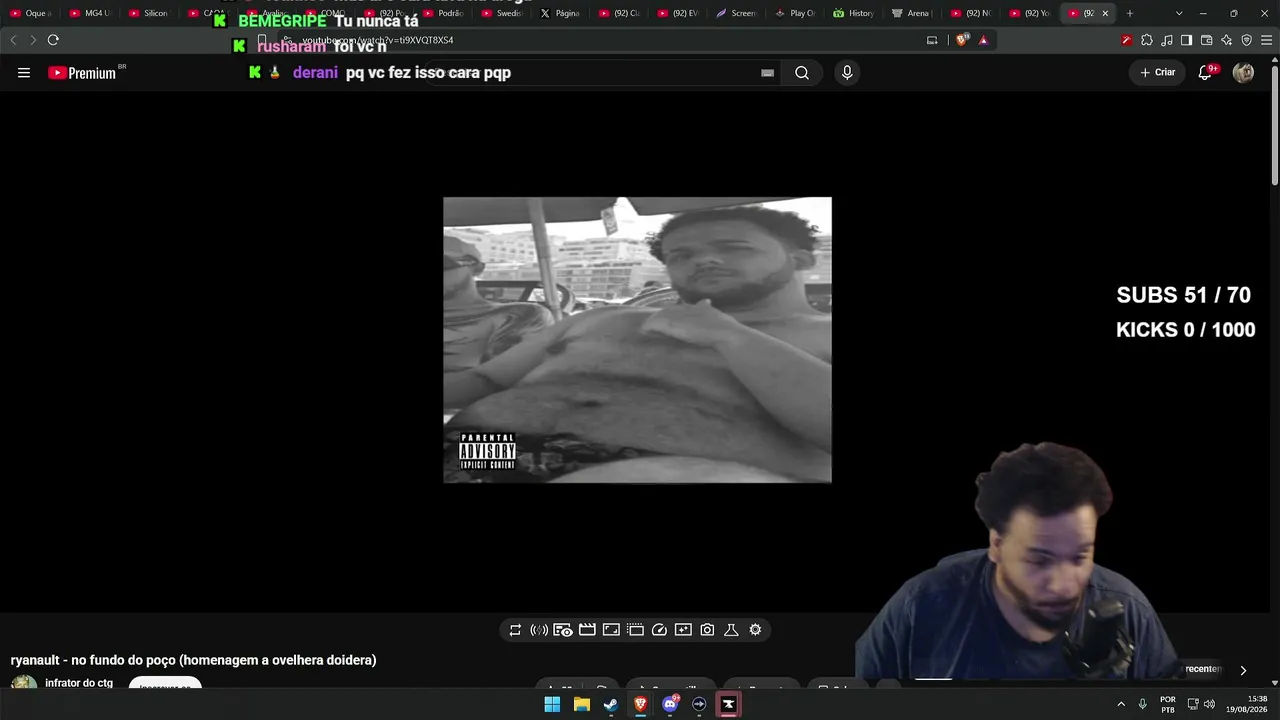
Task: Switch to the MG4 tab
Action: click(91, 13)
